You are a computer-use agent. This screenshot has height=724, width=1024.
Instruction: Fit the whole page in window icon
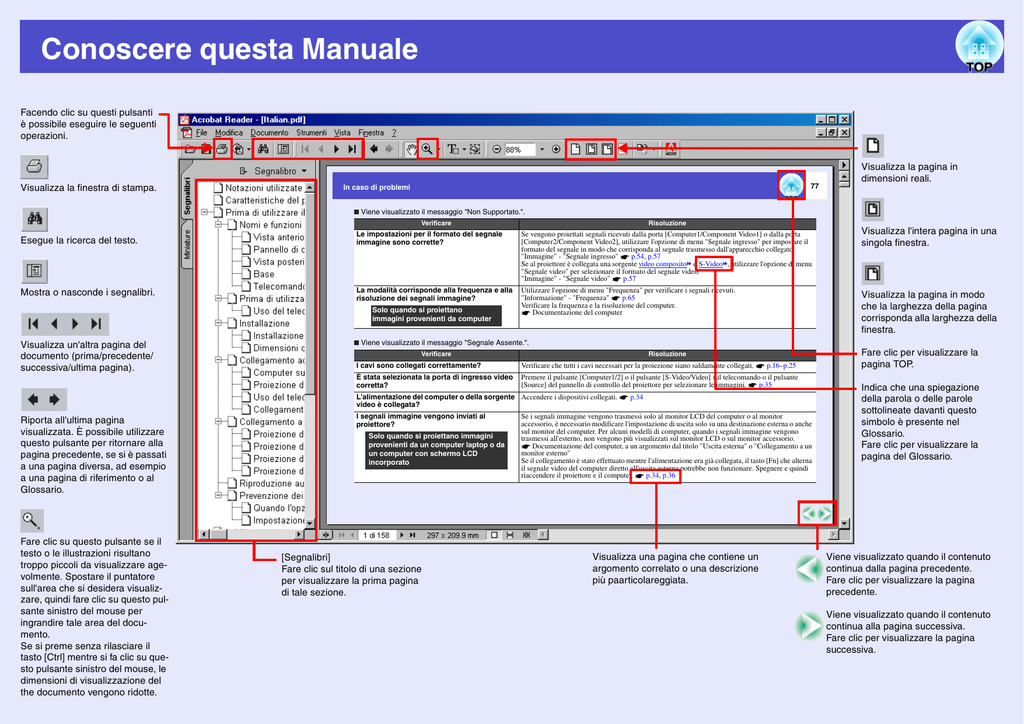[x=591, y=149]
